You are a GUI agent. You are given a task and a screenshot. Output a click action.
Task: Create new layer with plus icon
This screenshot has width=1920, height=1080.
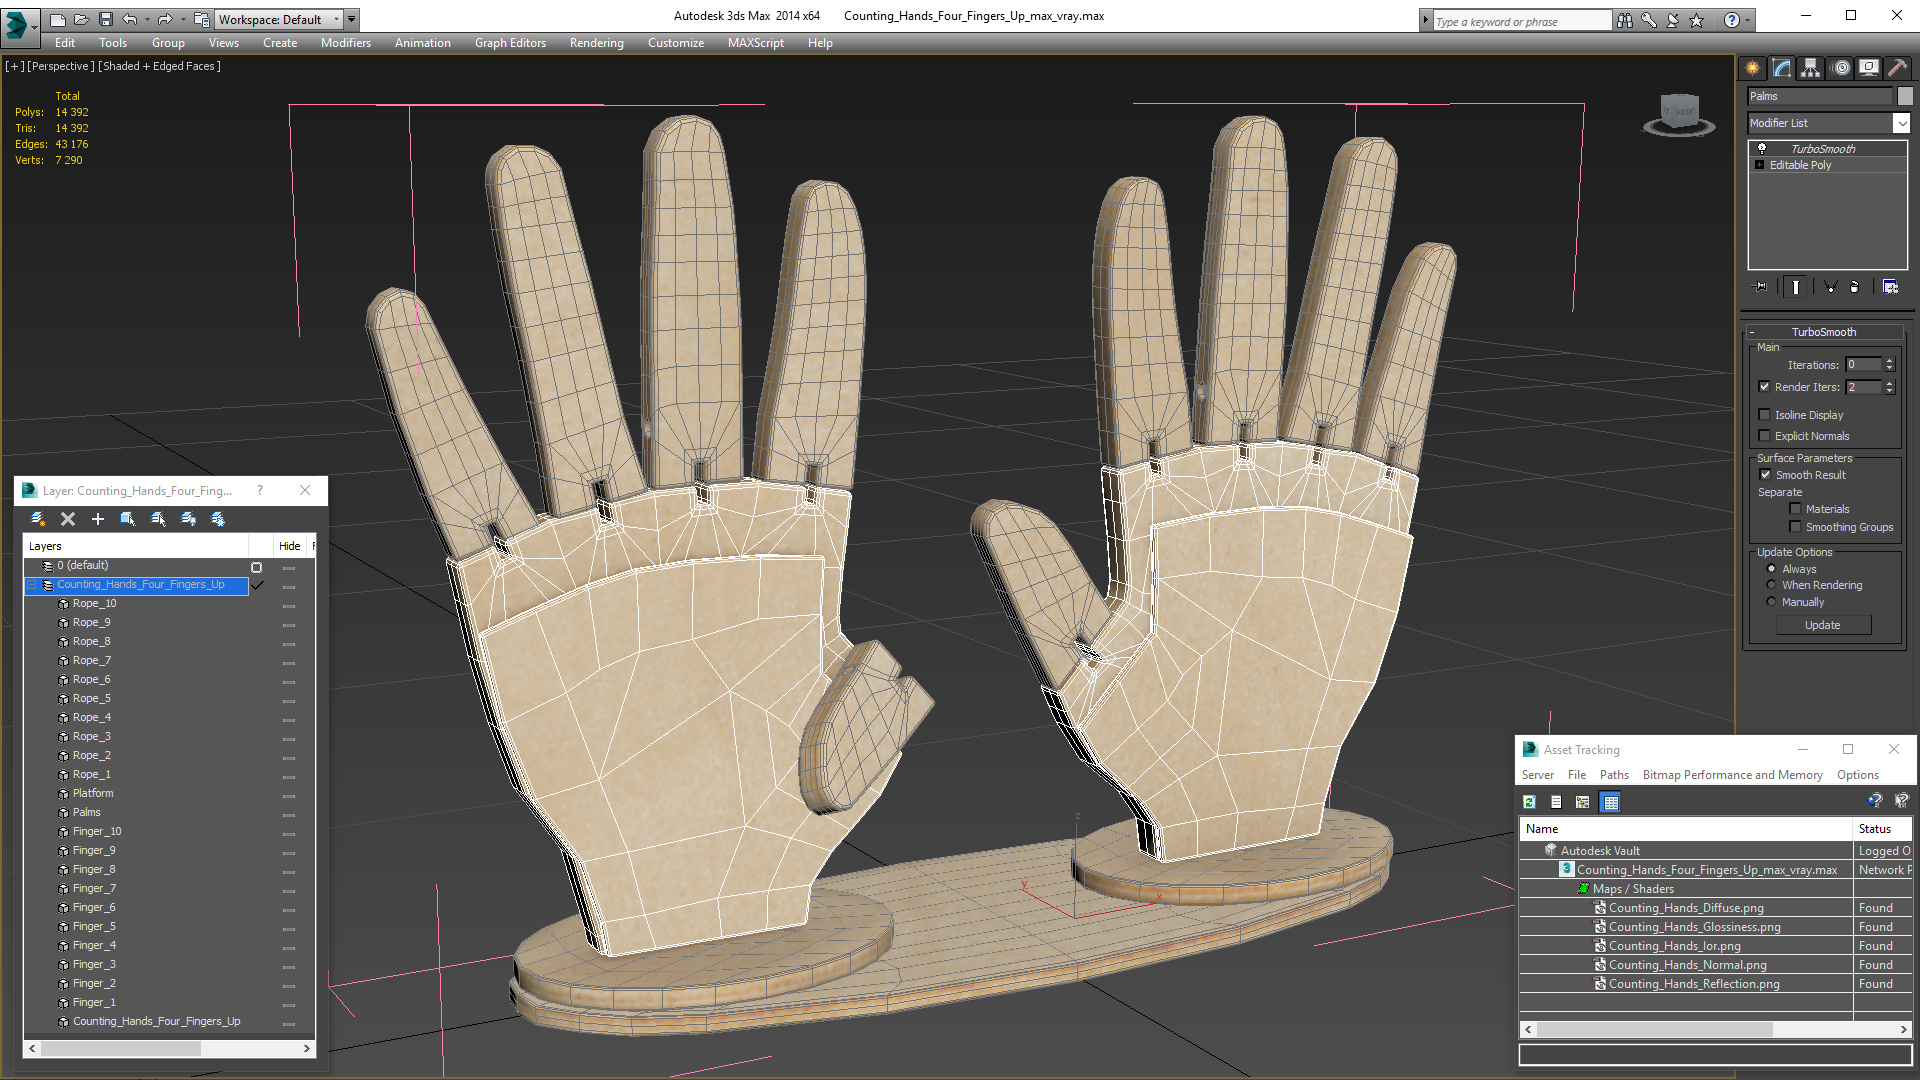tap(98, 519)
